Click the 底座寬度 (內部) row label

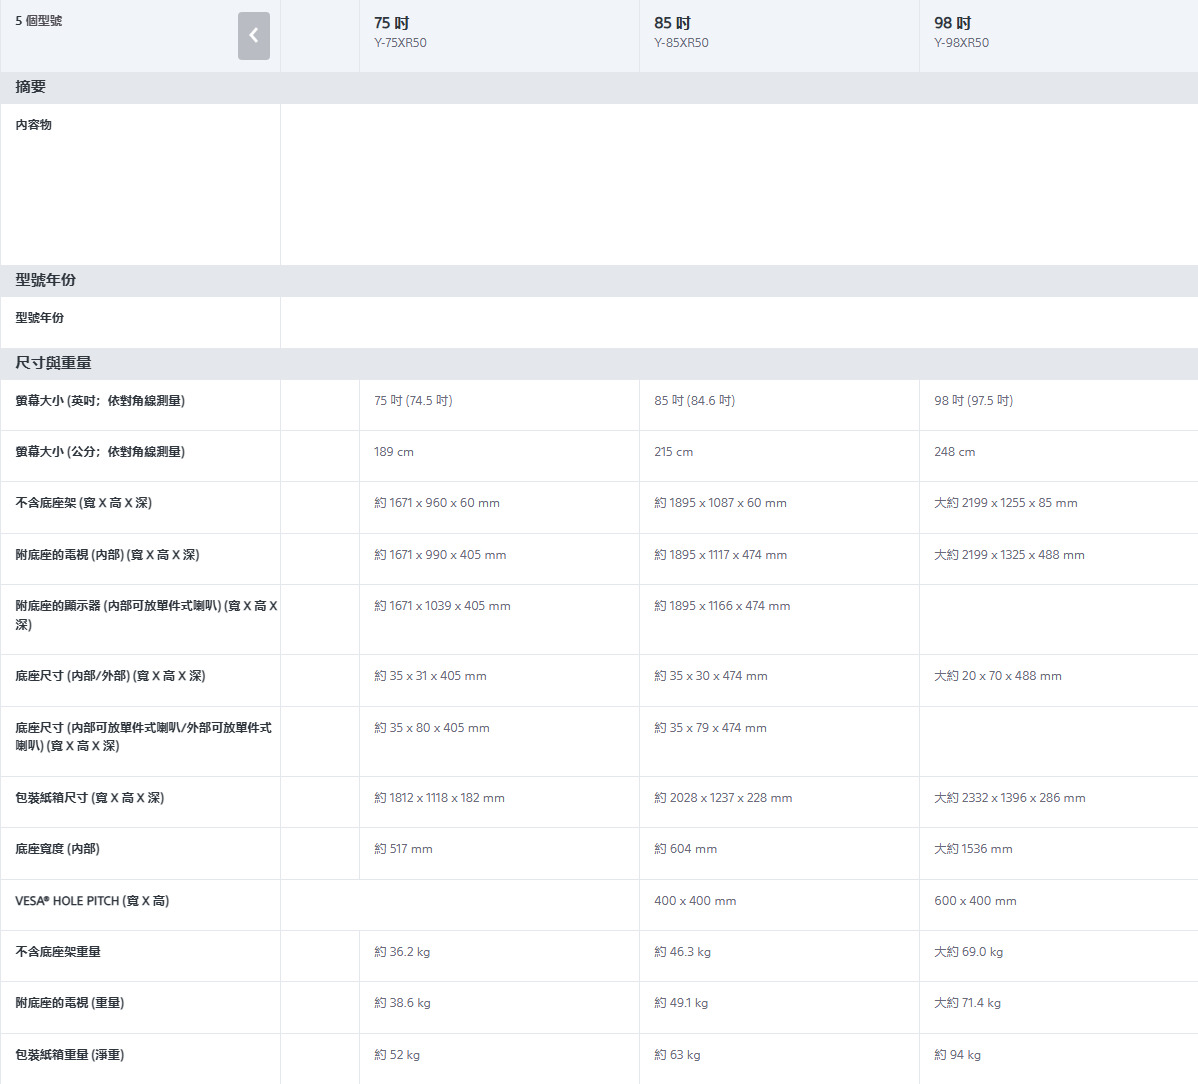pos(57,849)
